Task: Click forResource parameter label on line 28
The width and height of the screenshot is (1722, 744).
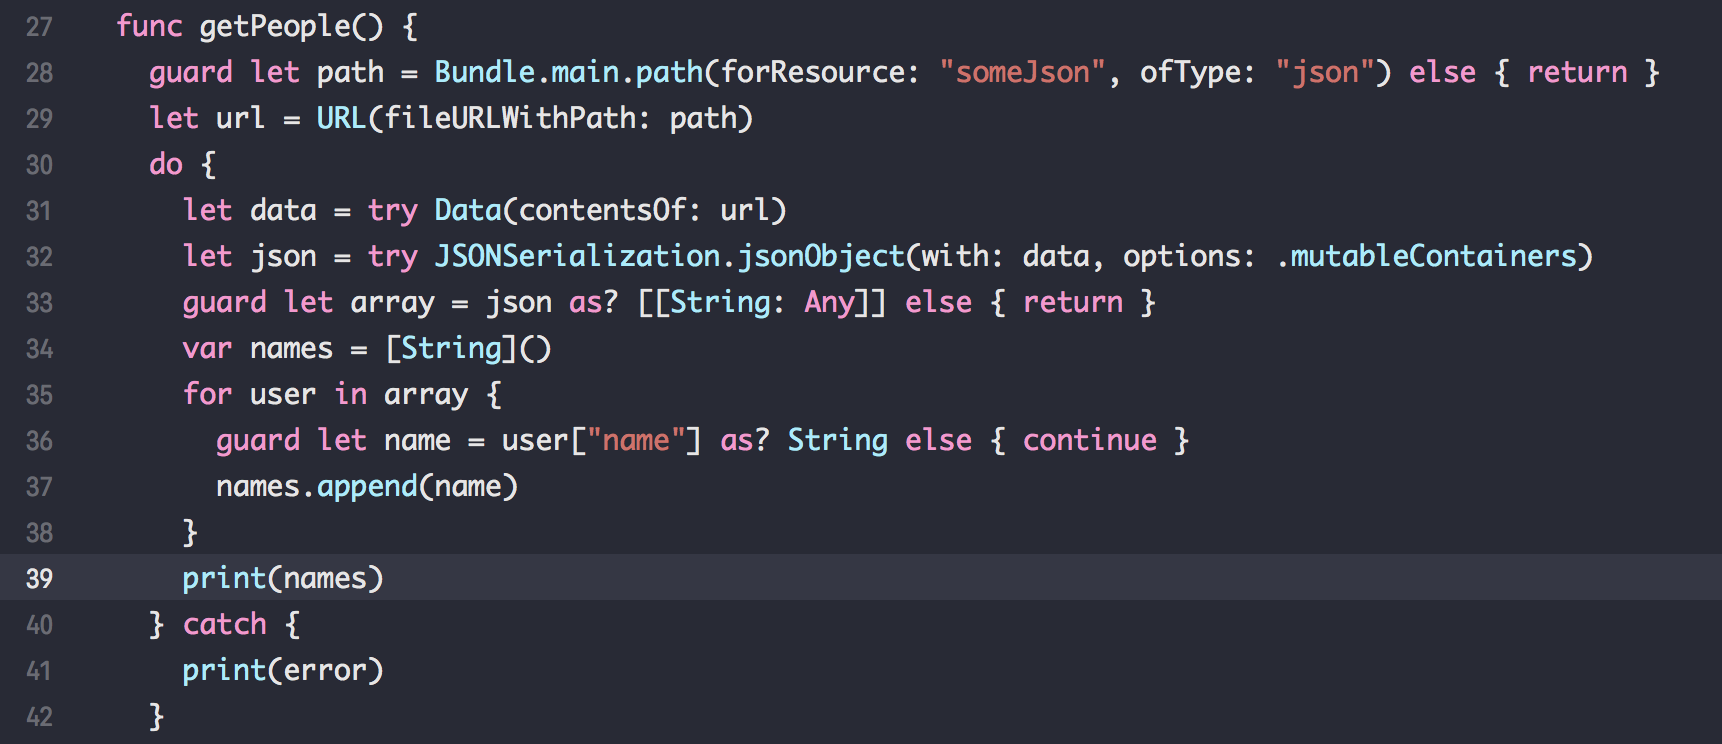Action: click(x=812, y=73)
